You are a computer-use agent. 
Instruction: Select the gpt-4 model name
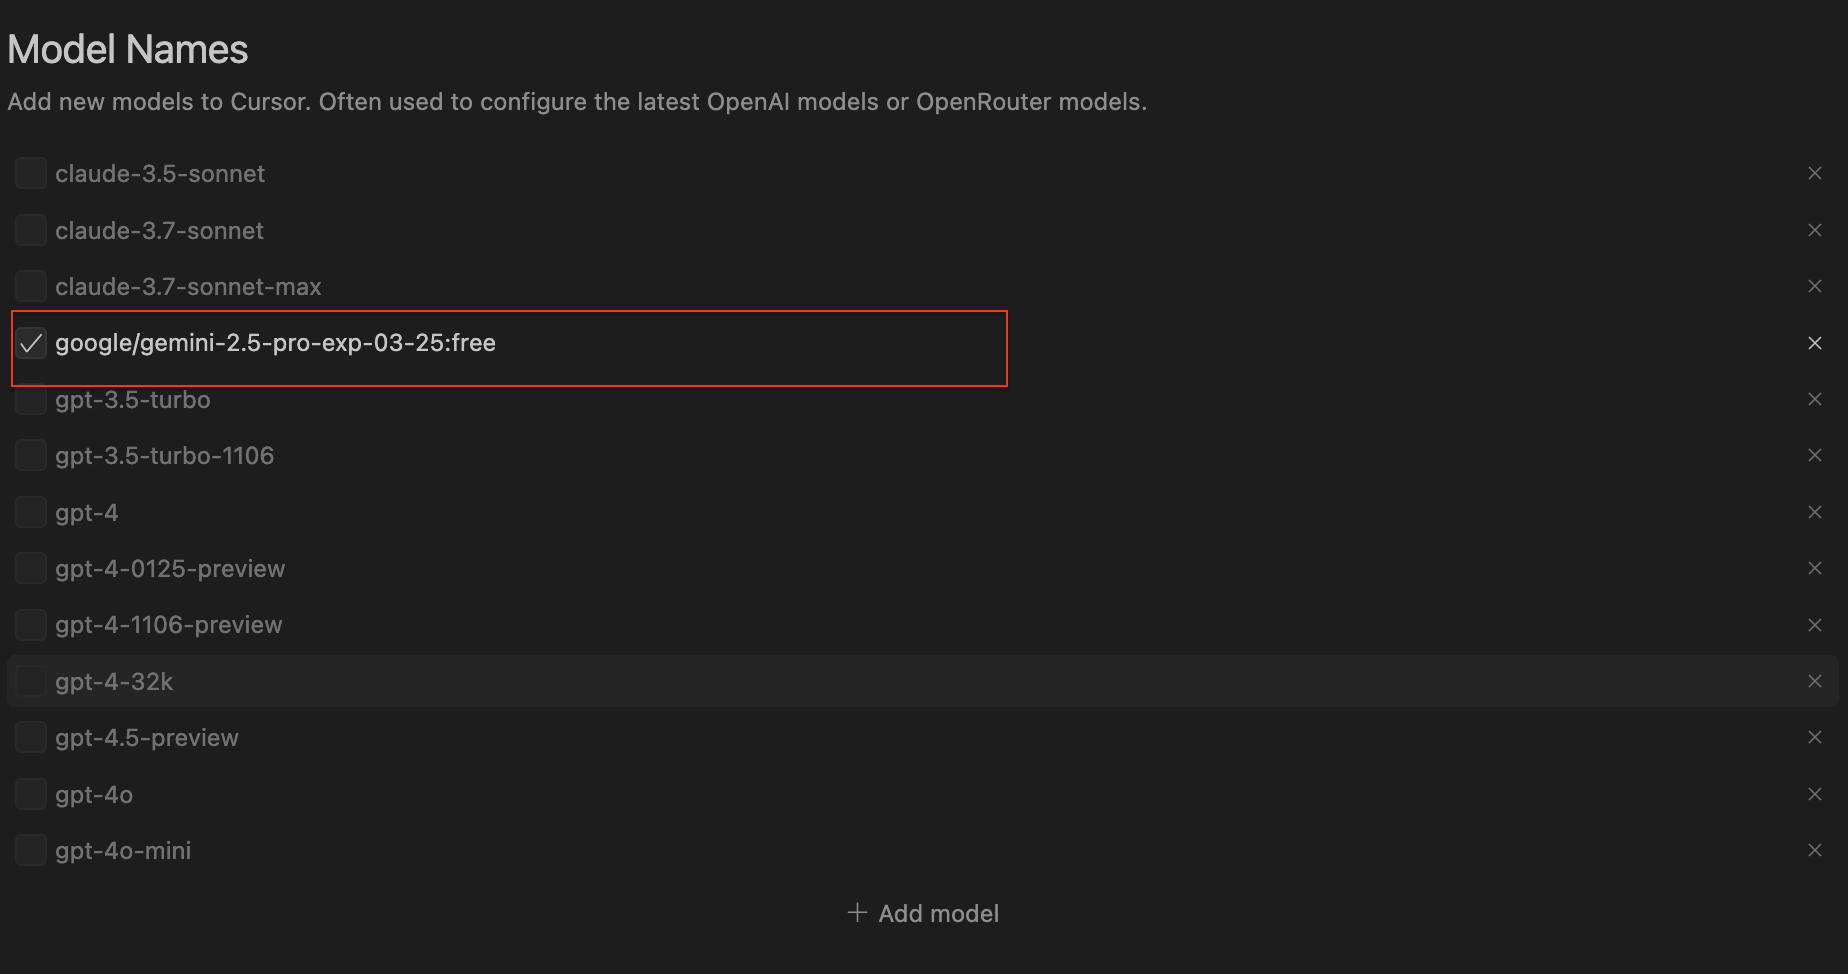(x=87, y=513)
